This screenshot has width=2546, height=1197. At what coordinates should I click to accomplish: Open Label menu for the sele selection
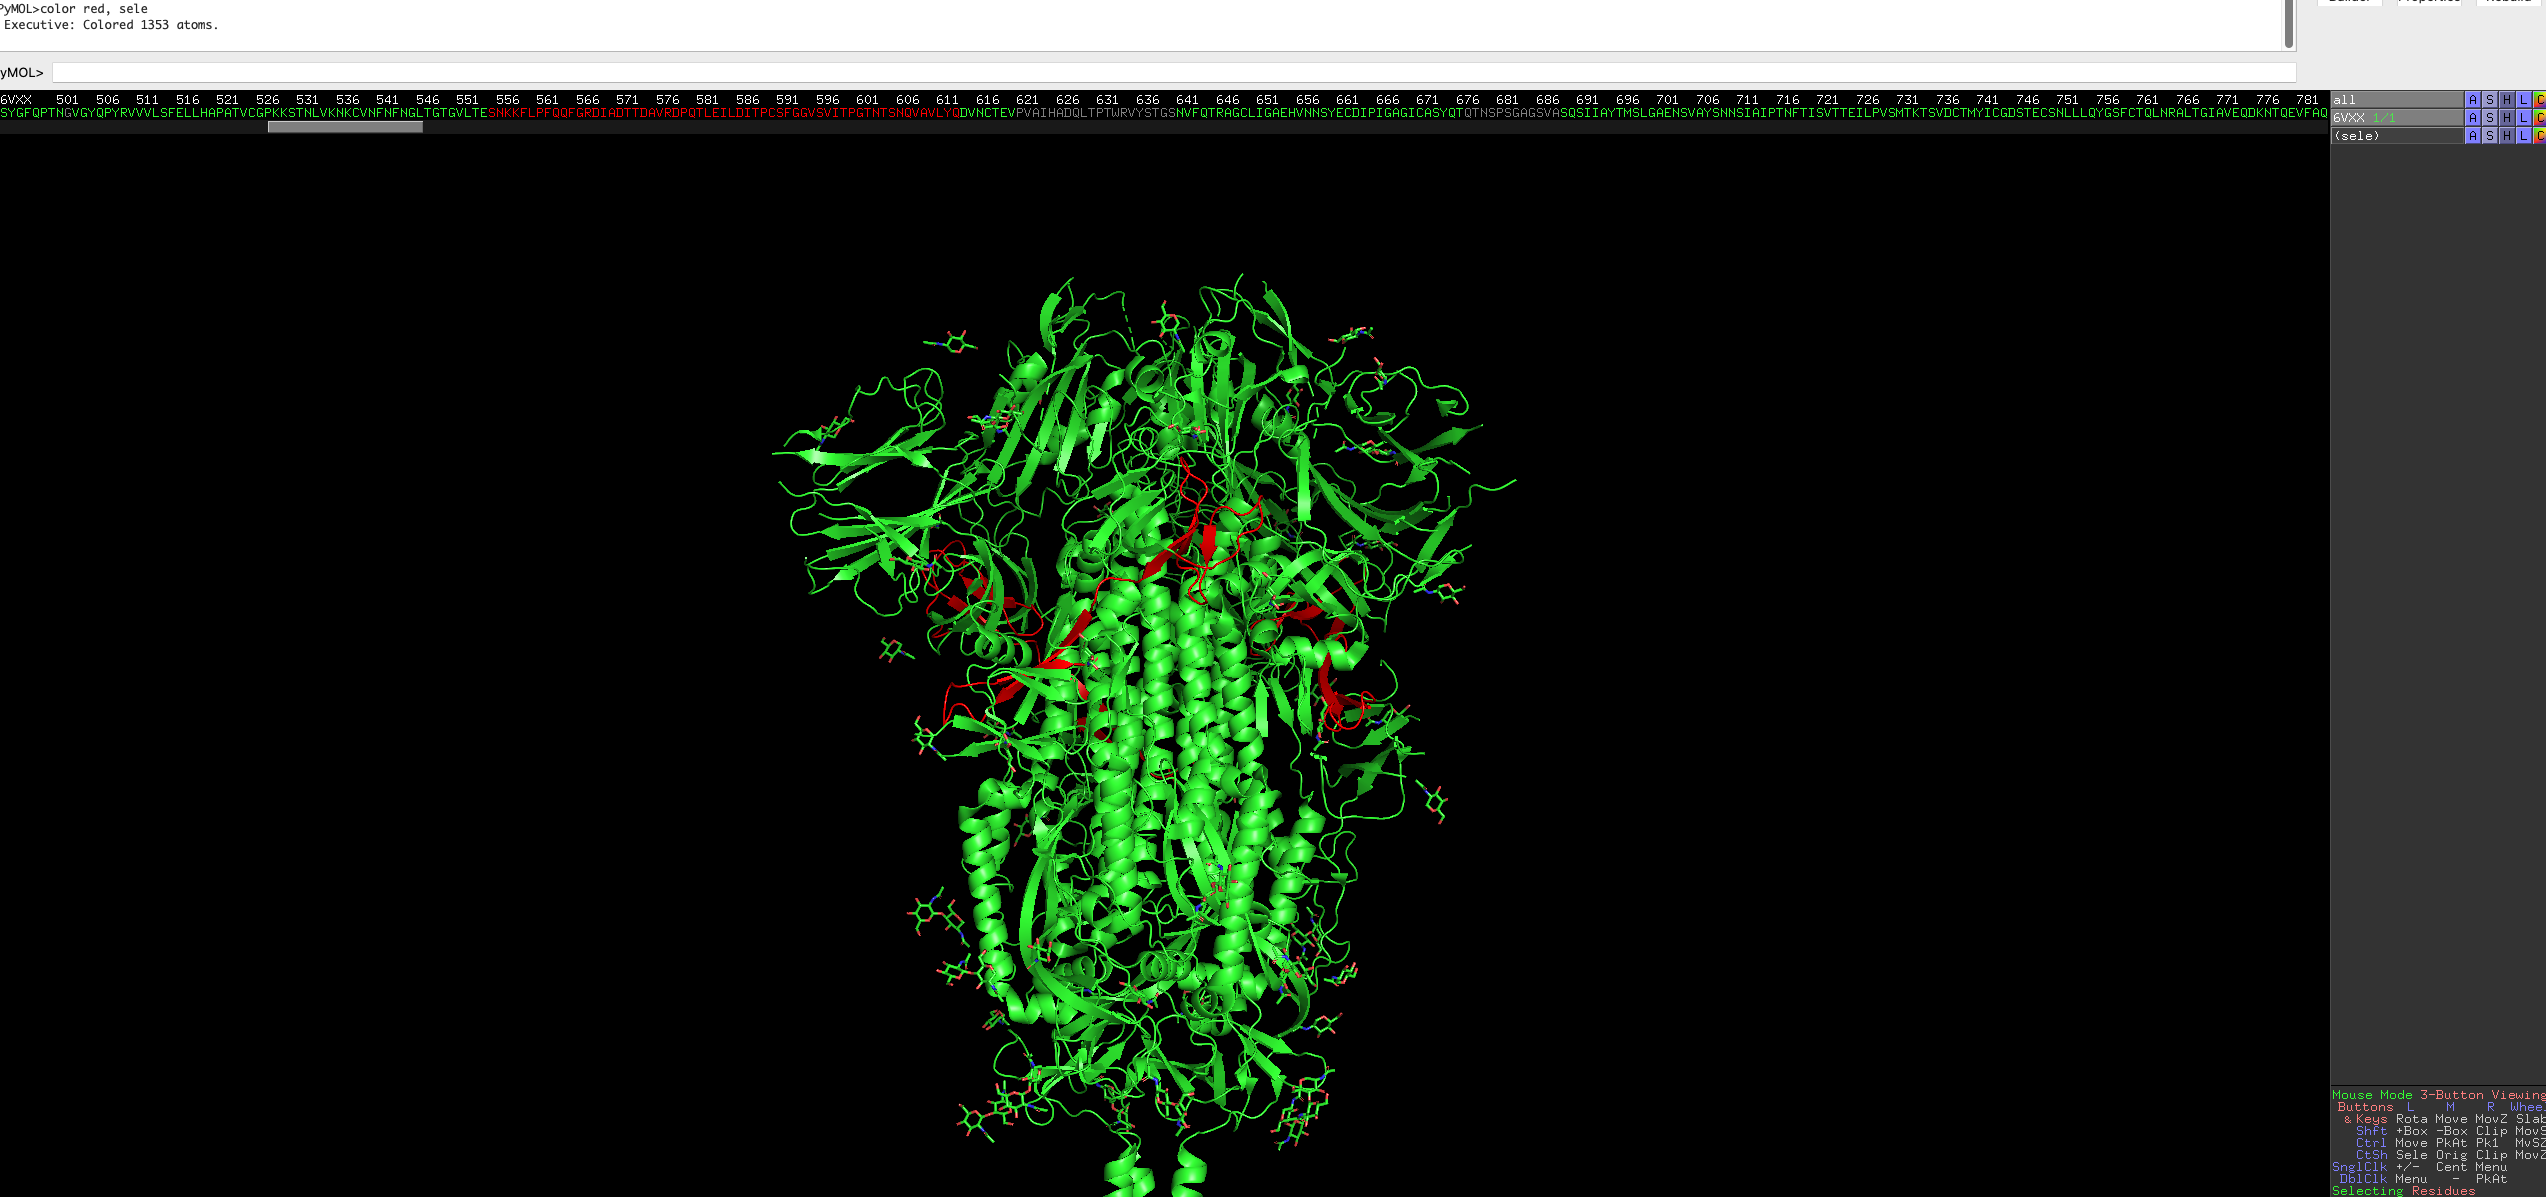pyautogui.click(x=2523, y=136)
